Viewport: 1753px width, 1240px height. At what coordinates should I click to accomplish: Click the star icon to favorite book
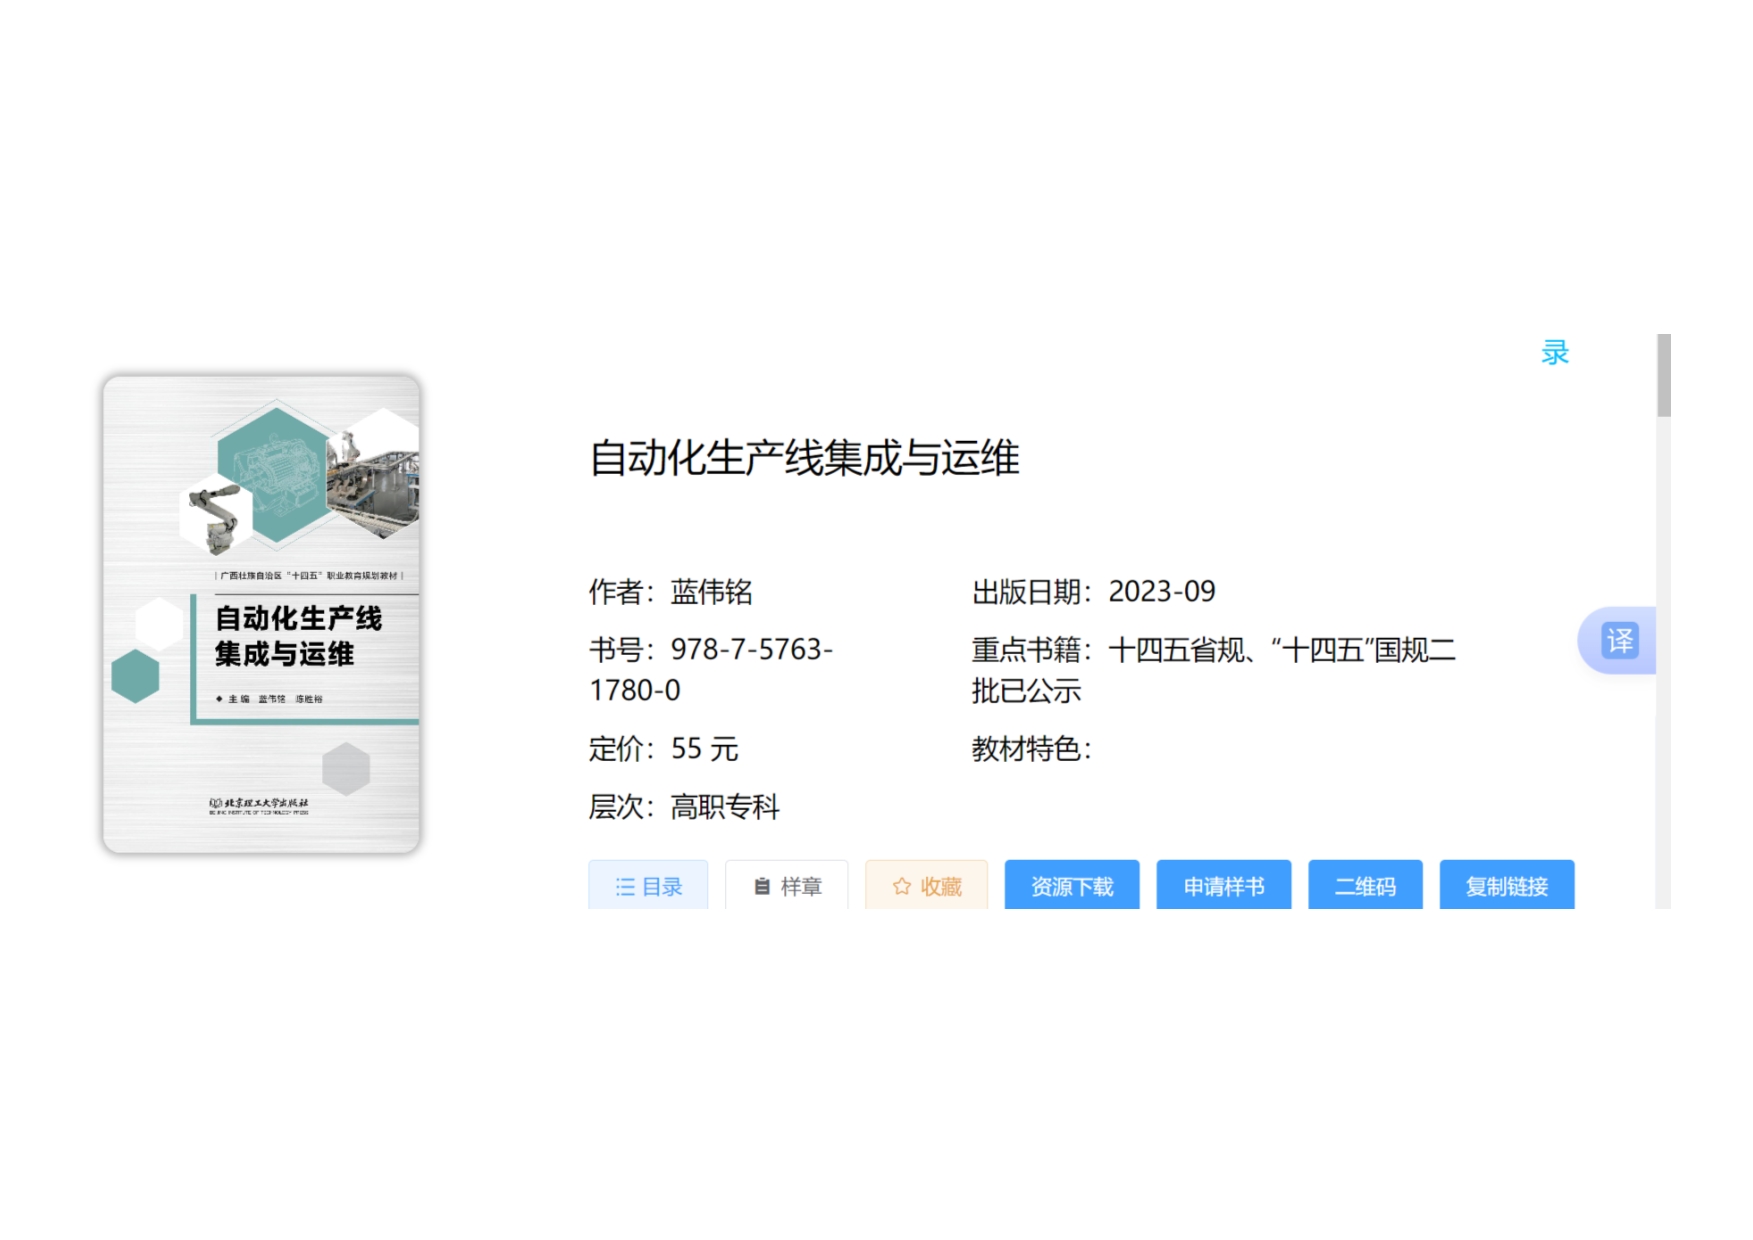901,887
